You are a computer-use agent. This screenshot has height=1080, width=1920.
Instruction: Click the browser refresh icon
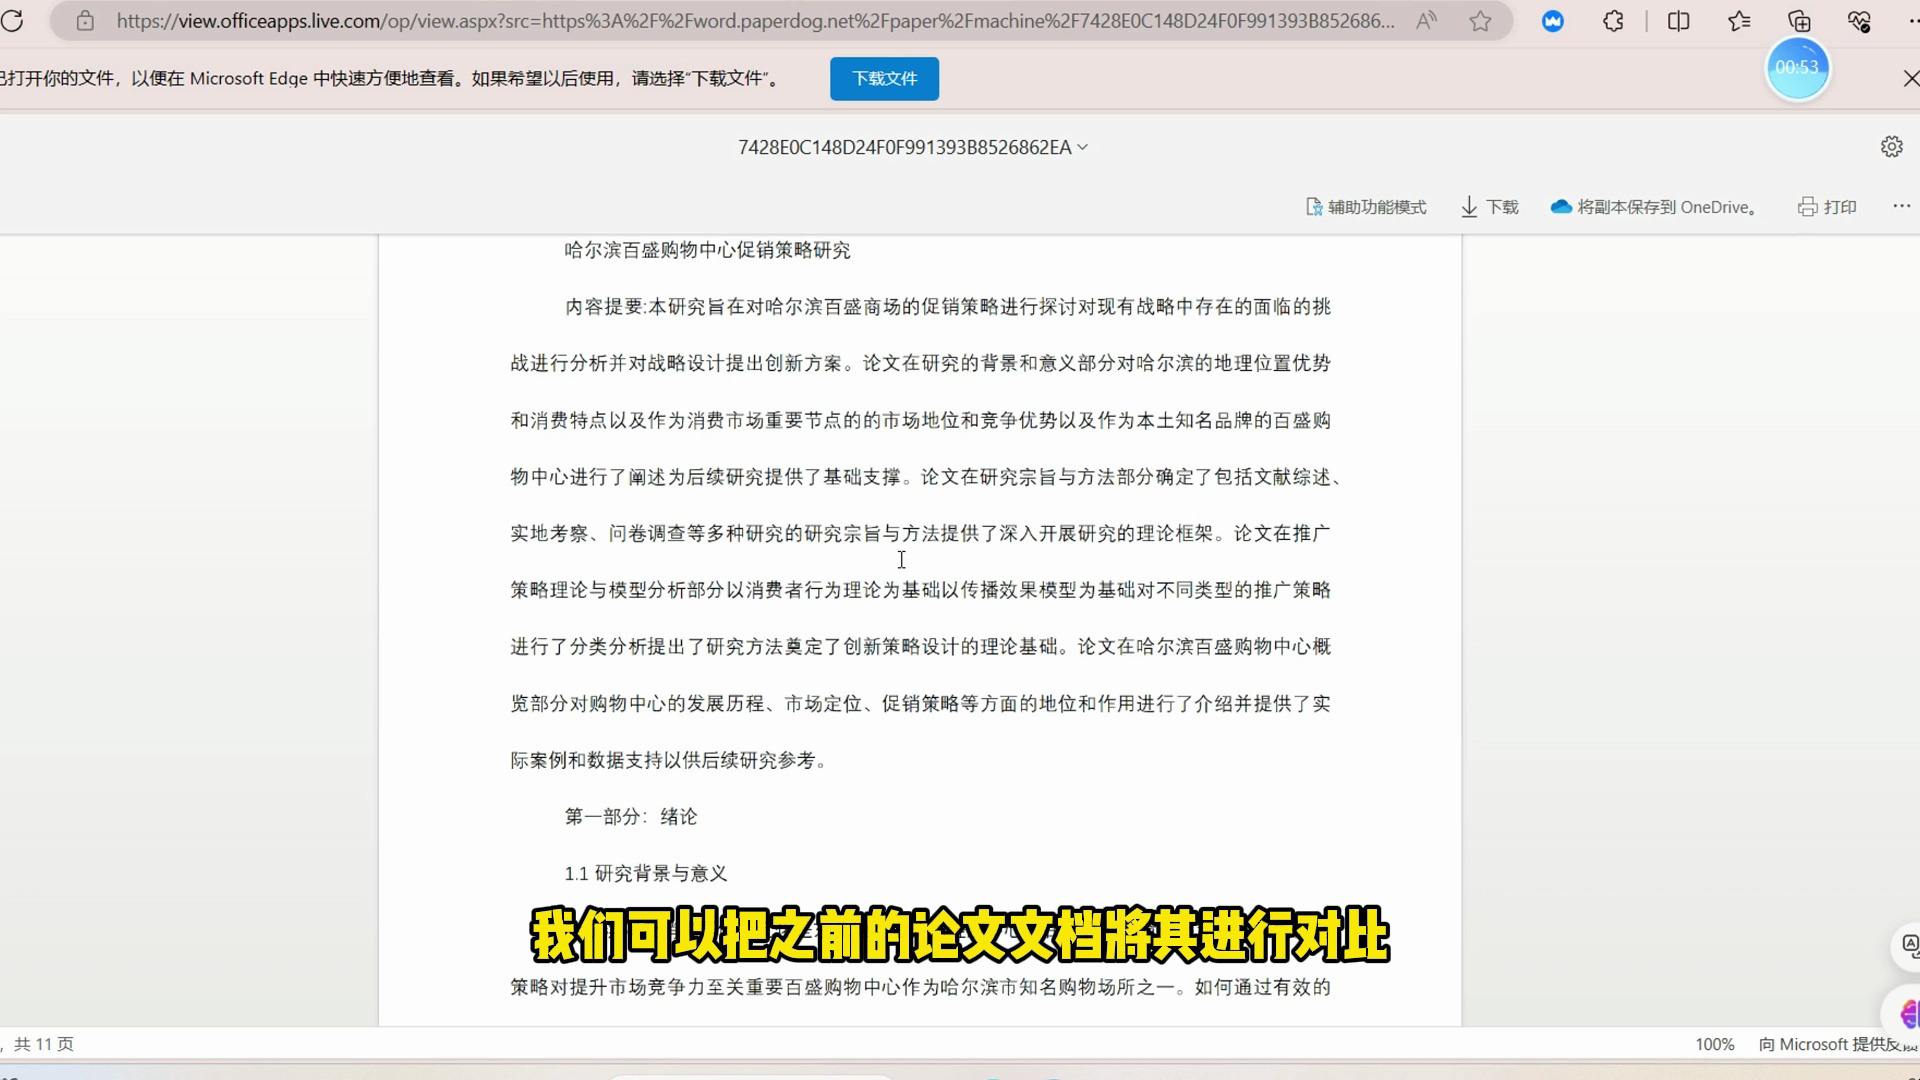coord(12,21)
